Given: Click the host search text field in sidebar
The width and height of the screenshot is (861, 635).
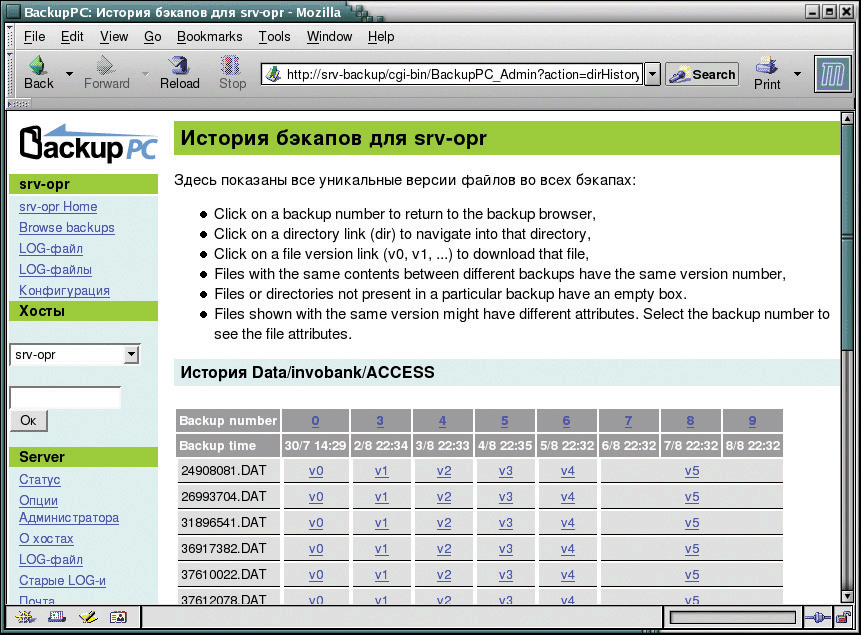Looking at the screenshot, I should click(x=65, y=397).
